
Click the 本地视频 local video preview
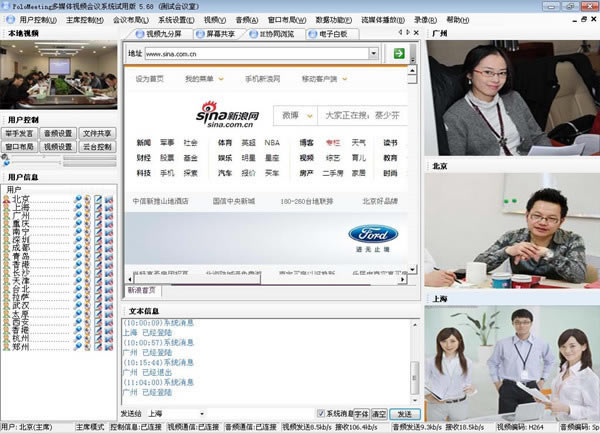59,75
